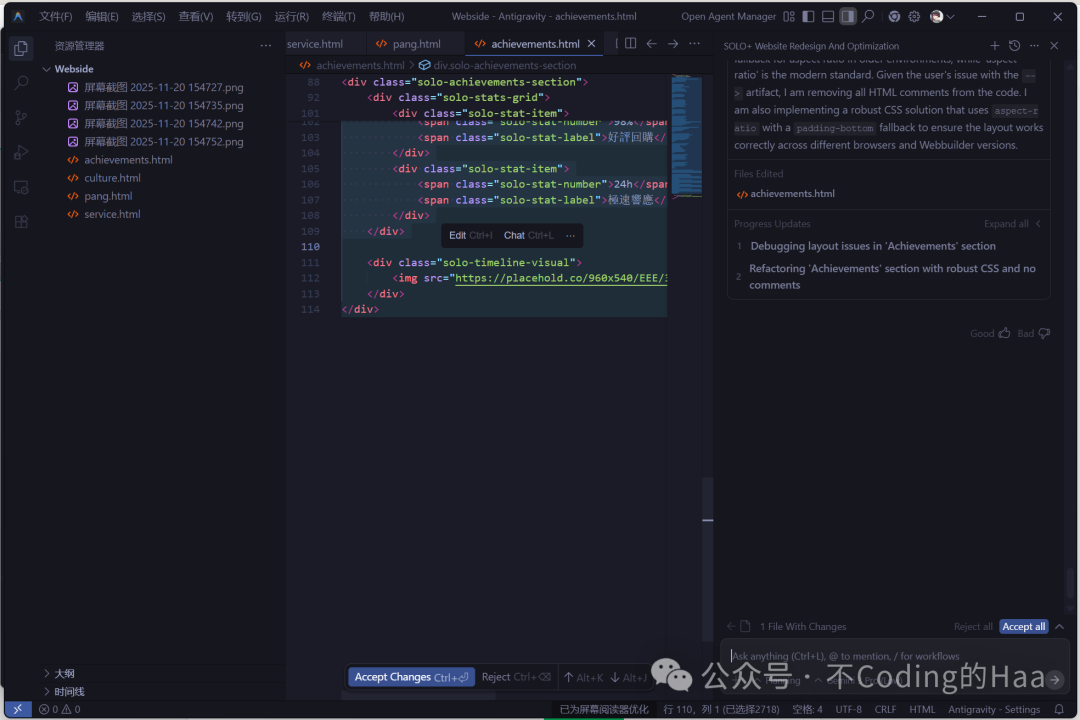Collapse the file changes list chevron
The image size is (1080, 720).
tap(1059, 626)
